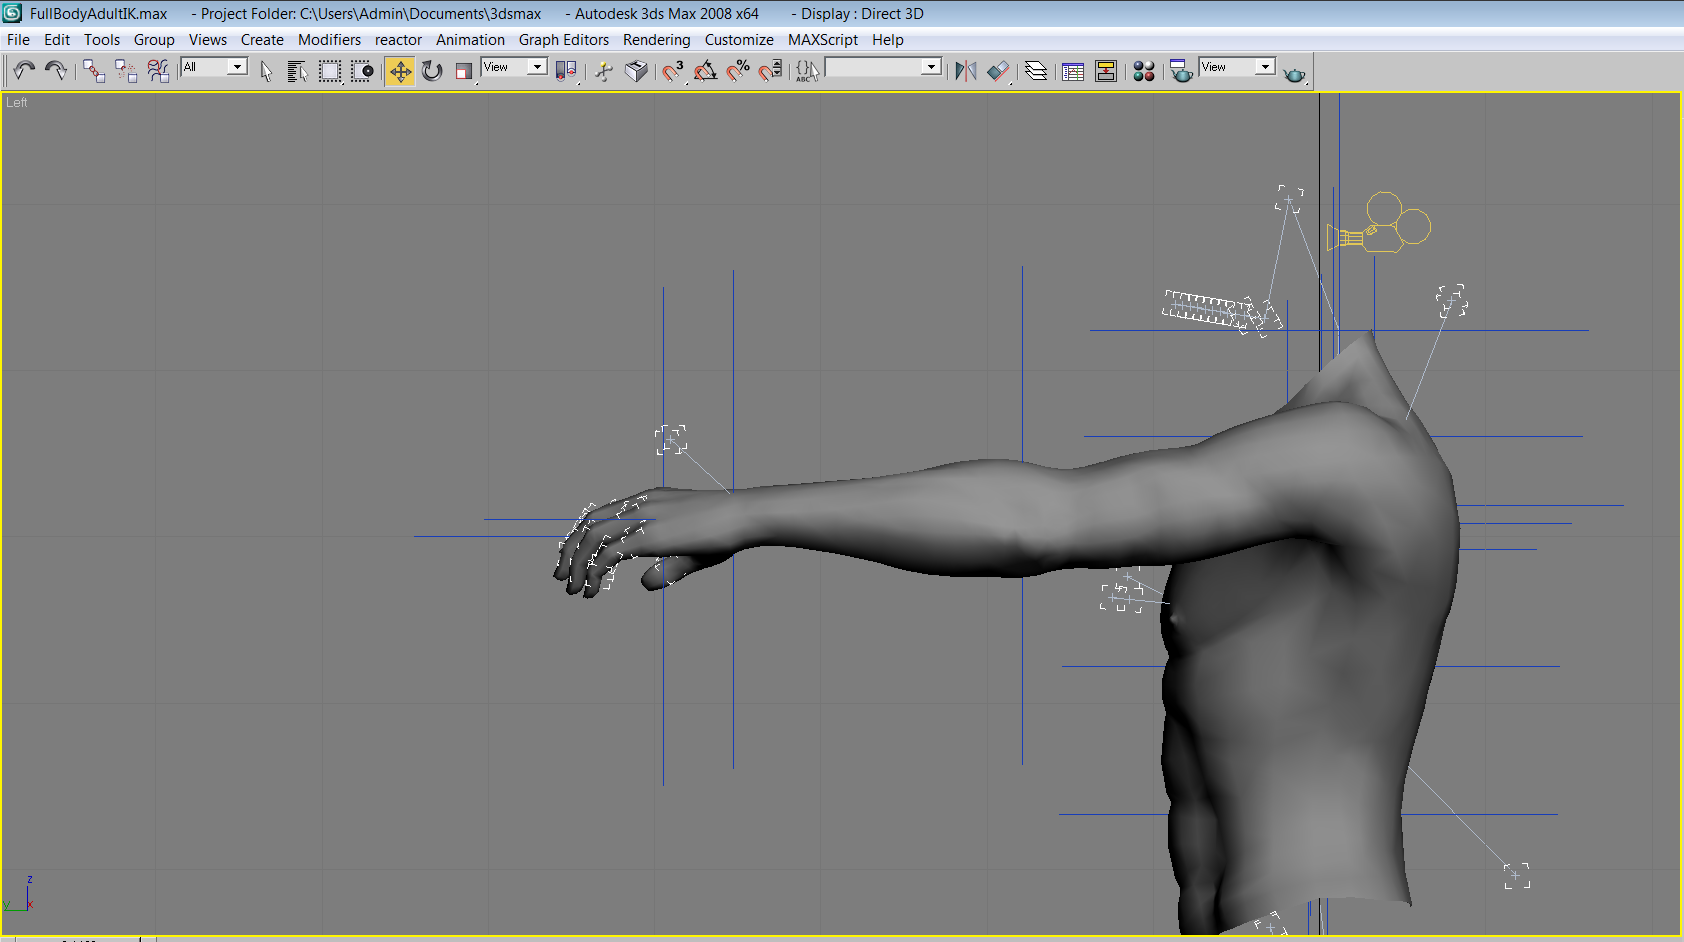This screenshot has height=942, width=1684.
Task: Toggle the 3D Snaps magnet
Action: (673, 70)
